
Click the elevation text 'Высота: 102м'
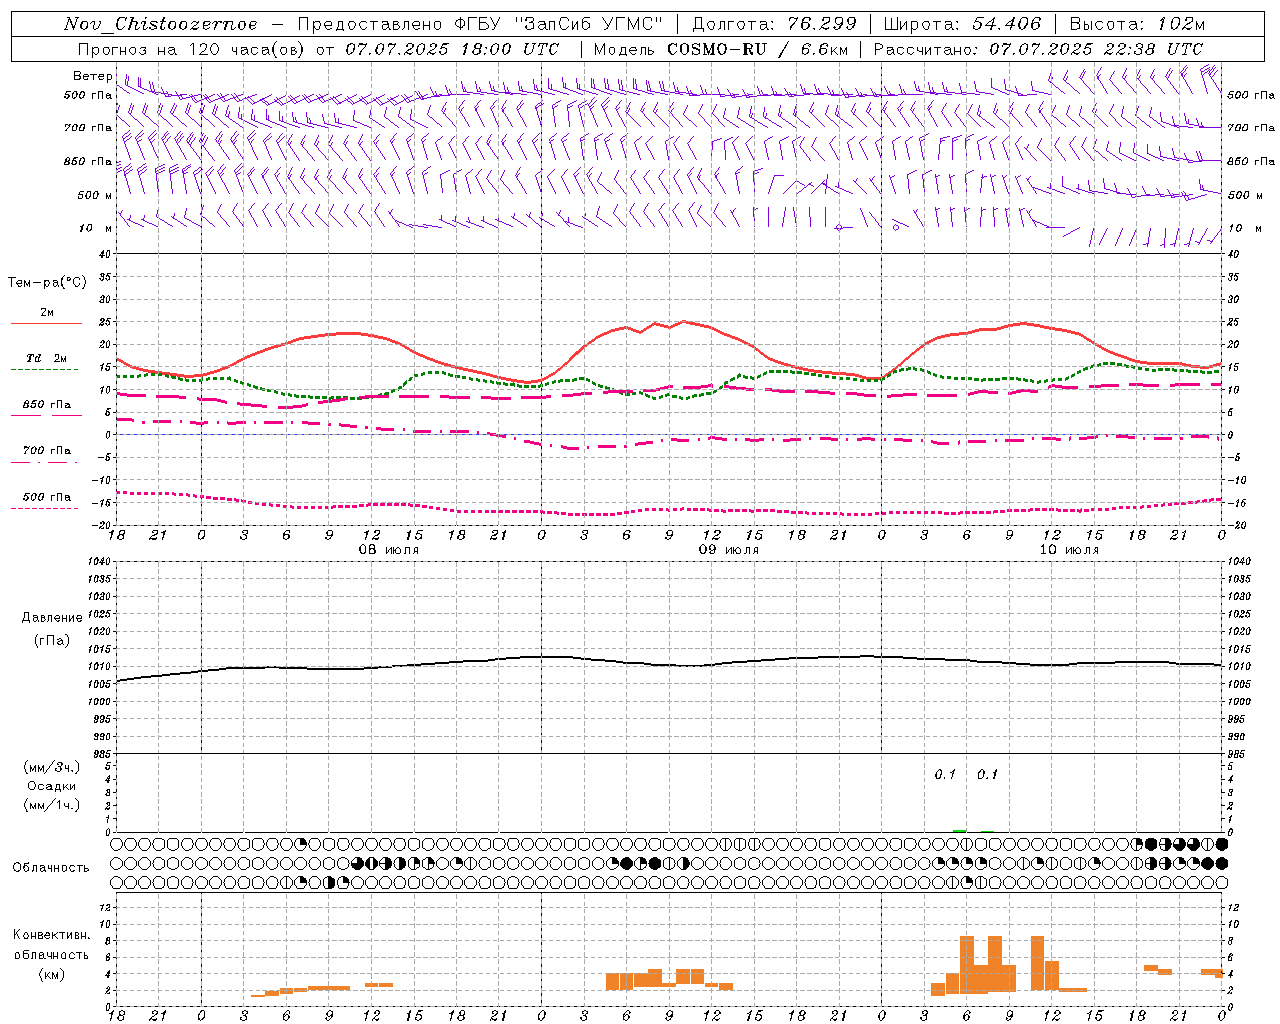pos(1137,24)
